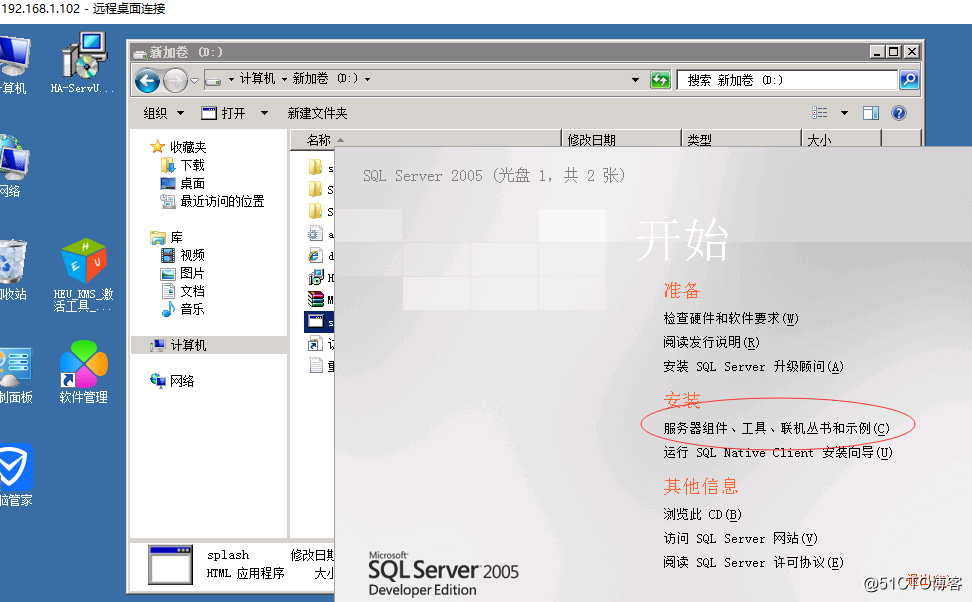Select the Internet Explorer HTML file icon
The height and width of the screenshot is (602, 972).
pyautogui.click(x=316, y=255)
